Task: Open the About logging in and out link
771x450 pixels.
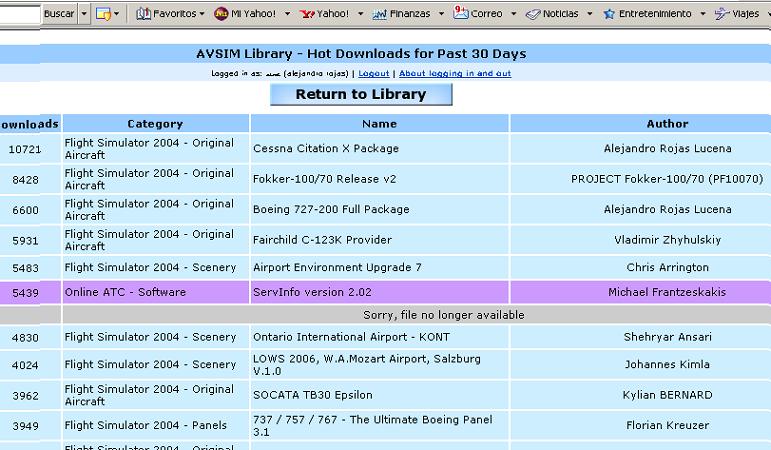Action: [455, 73]
